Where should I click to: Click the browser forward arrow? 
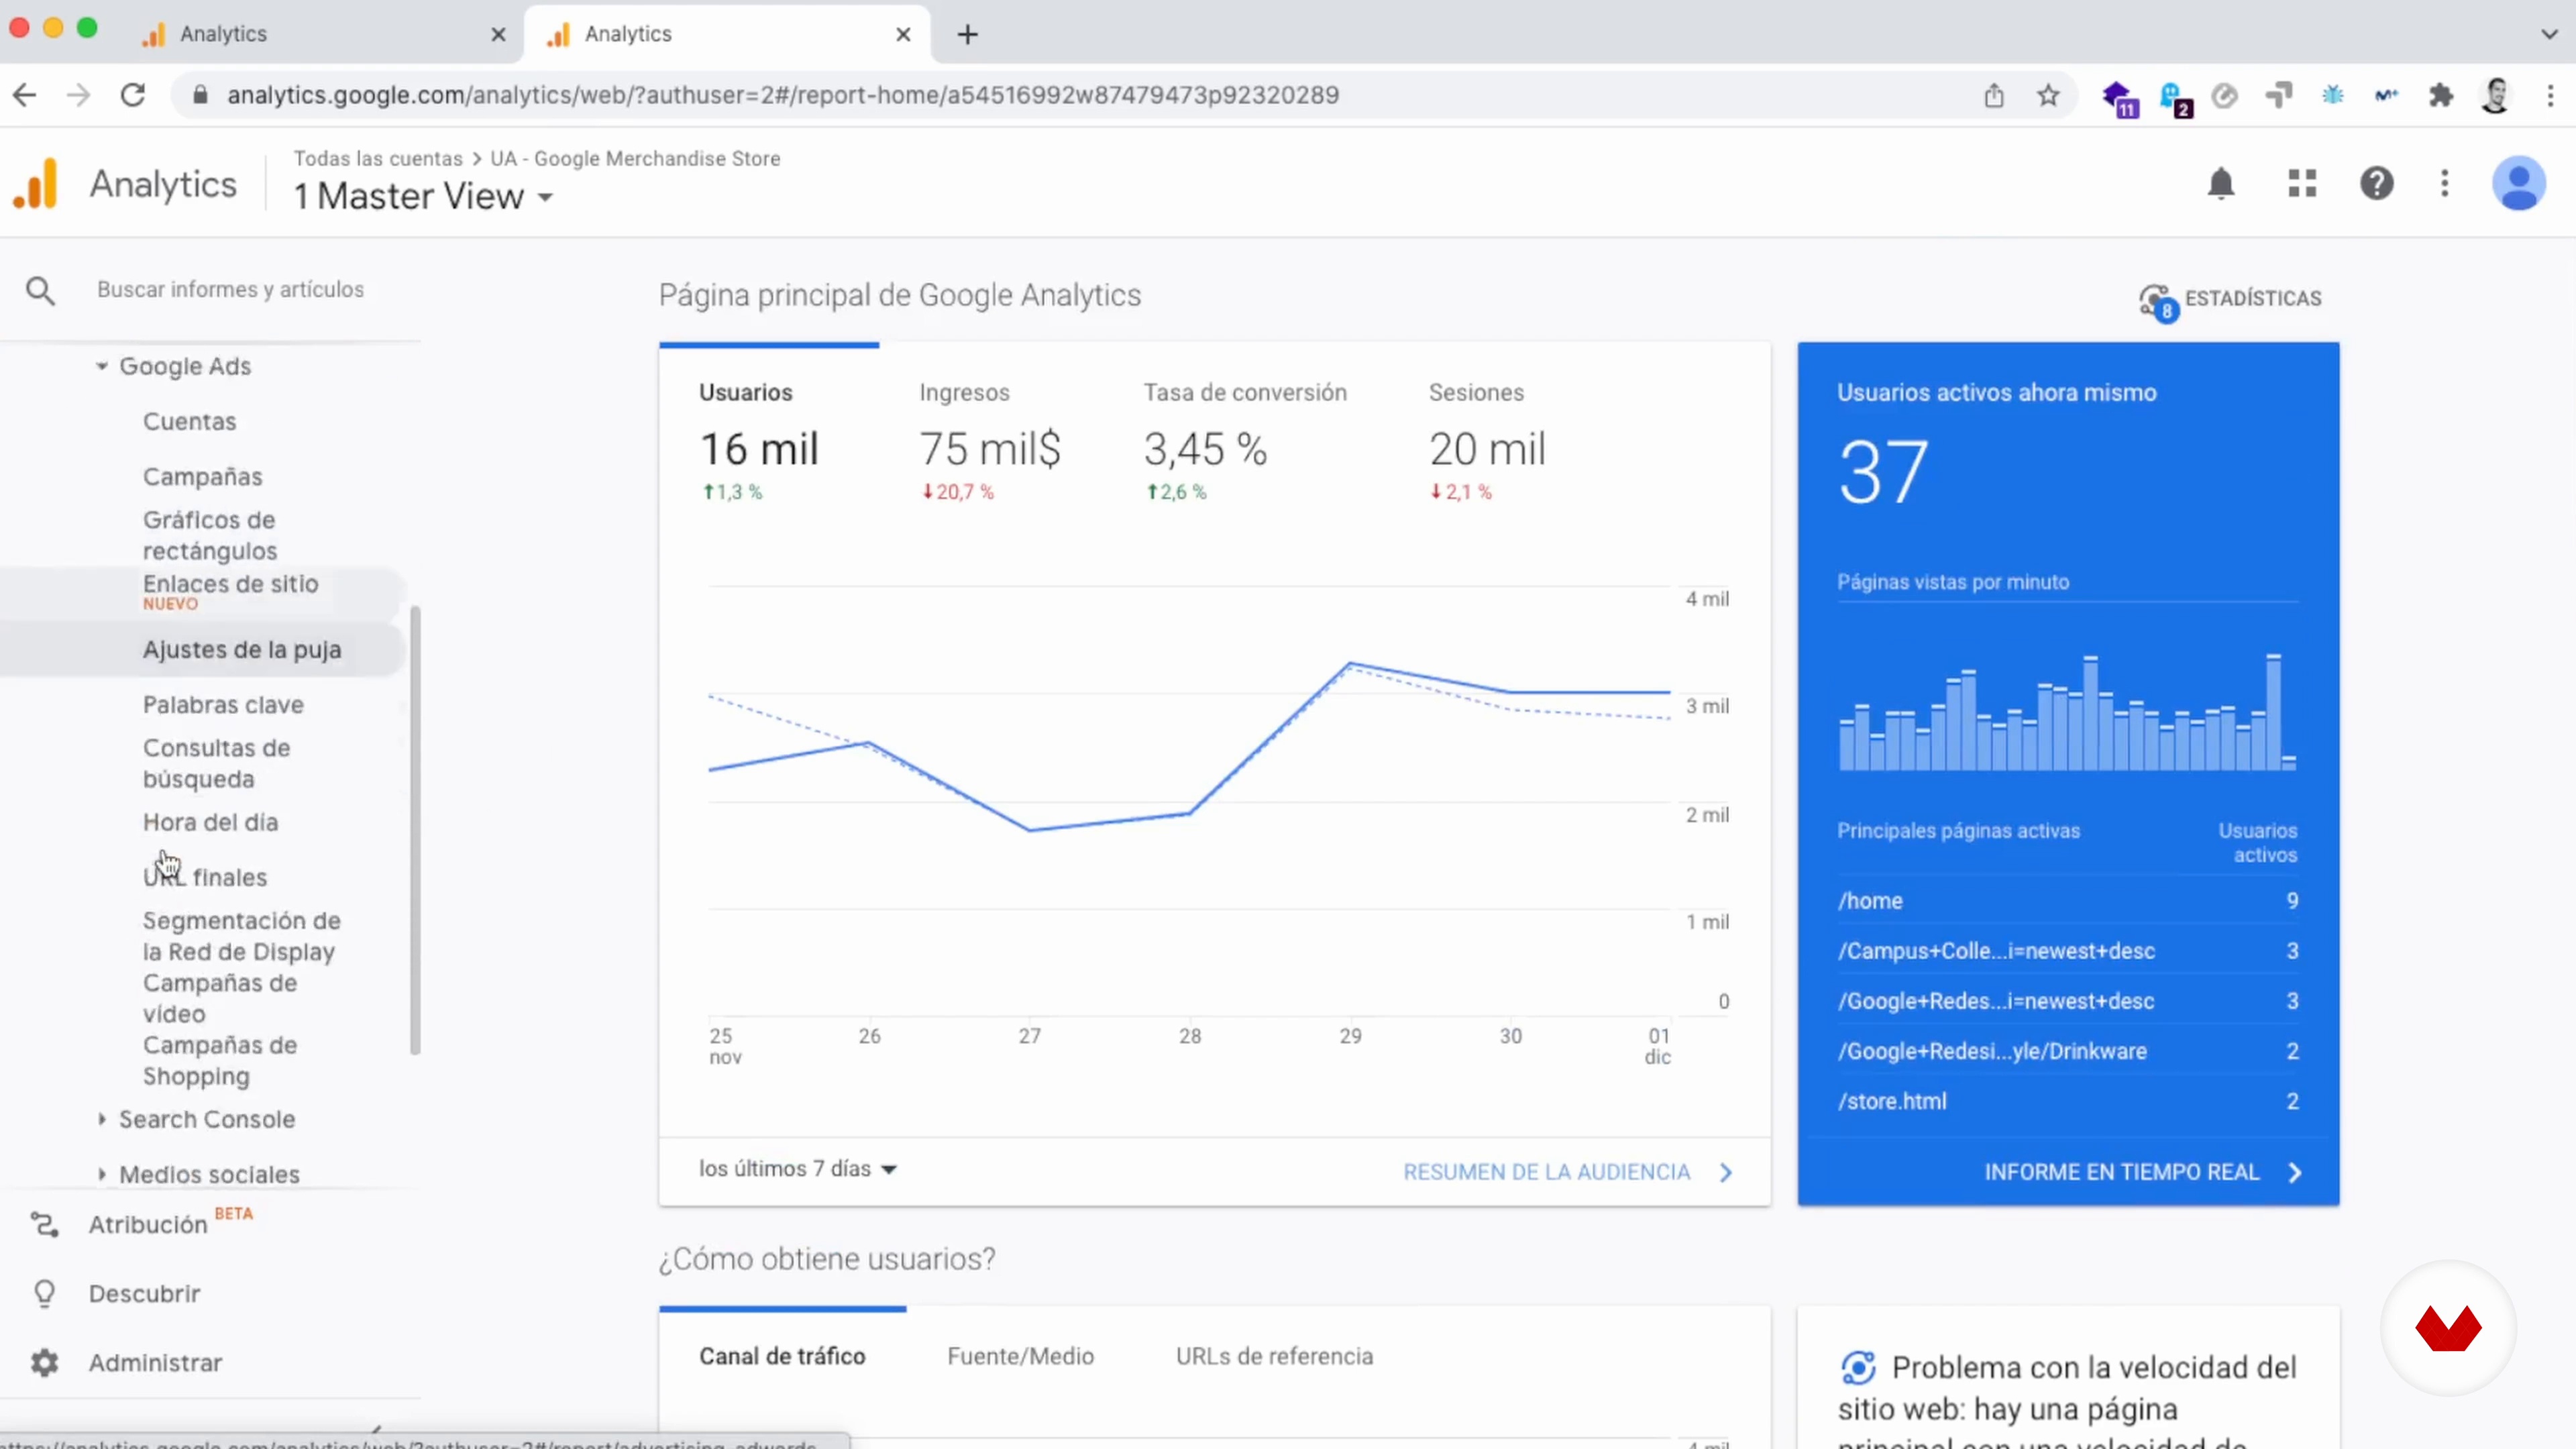pos(78,95)
